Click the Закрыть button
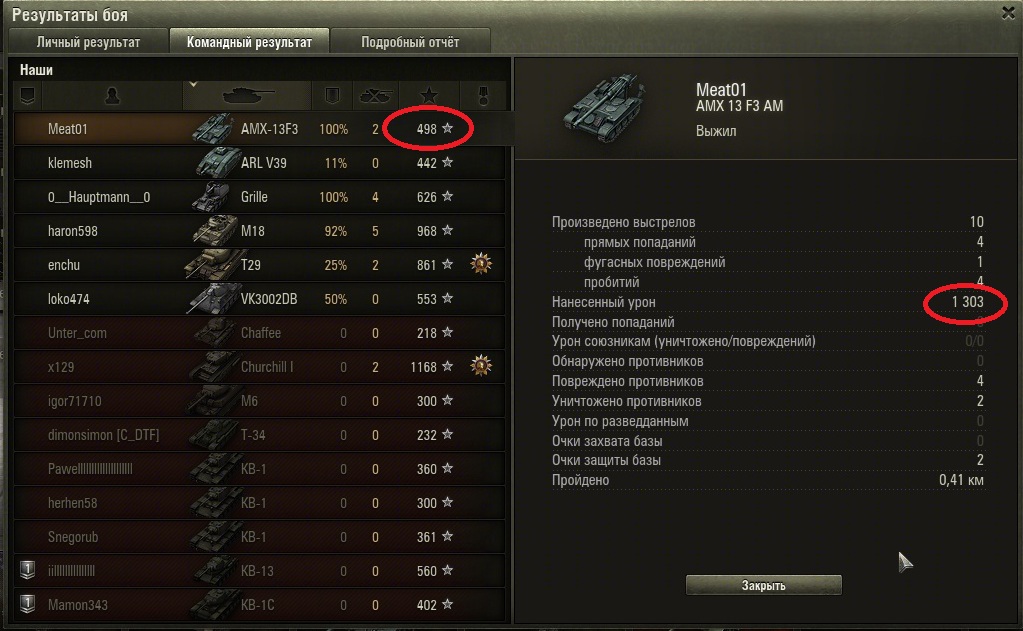The width and height of the screenshot is (1023, 631). (763, 585)
